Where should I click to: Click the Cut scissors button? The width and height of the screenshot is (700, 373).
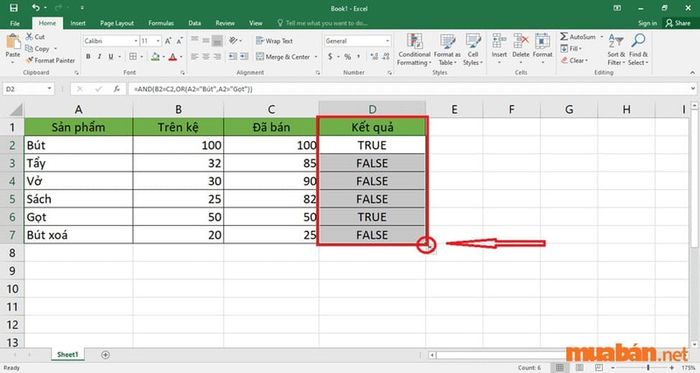click(x=35, y=37)
